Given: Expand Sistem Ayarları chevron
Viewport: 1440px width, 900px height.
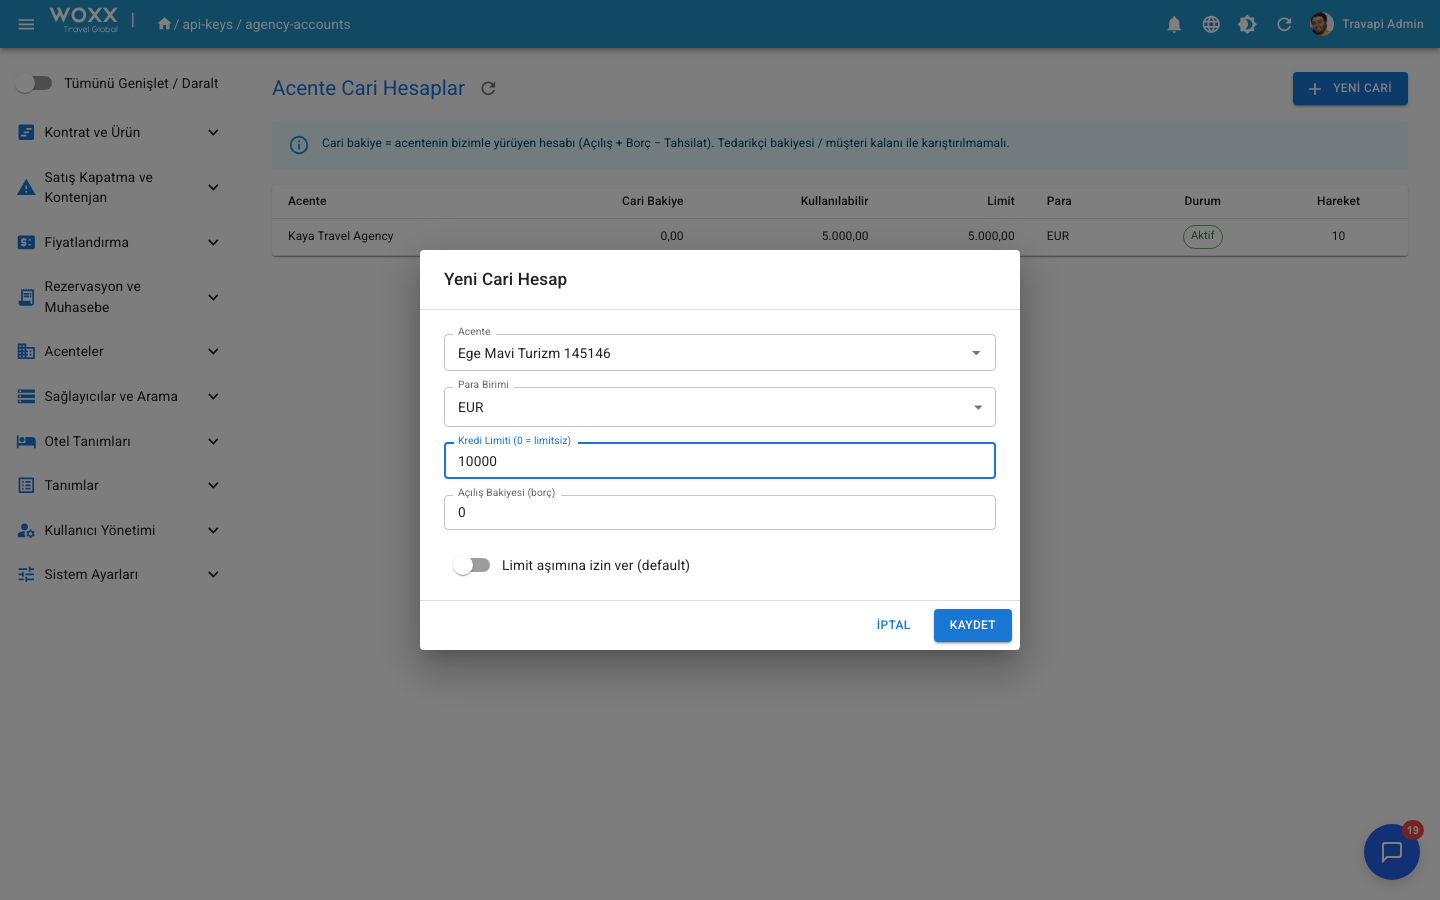Looking at the screenshot, I should pos(213,574).
